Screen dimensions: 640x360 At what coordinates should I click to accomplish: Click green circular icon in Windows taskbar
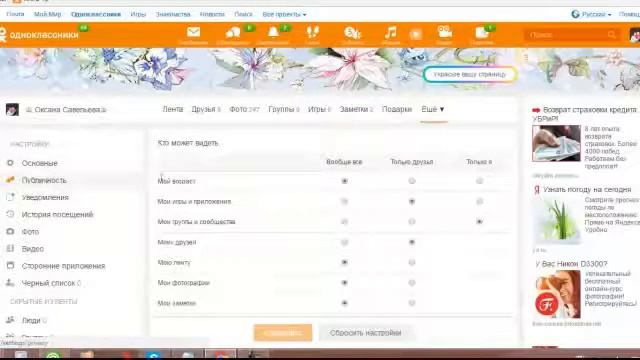tap(53, 356)
